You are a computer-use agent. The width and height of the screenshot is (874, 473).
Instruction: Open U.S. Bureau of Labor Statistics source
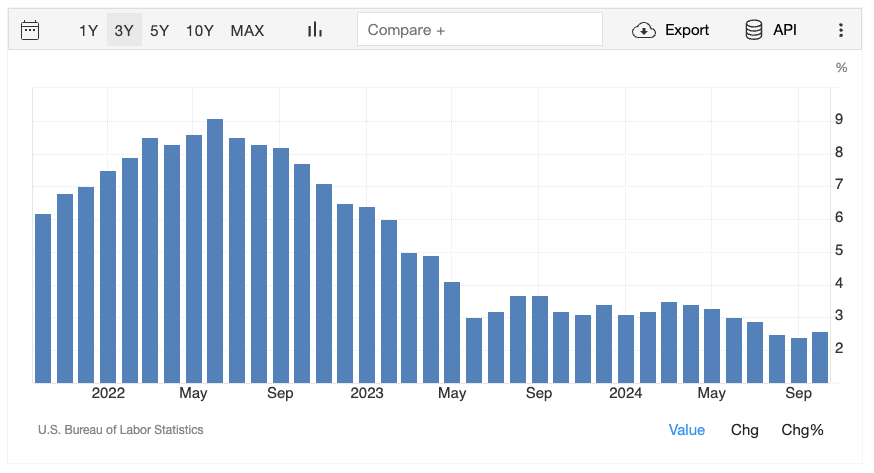coord(120,430)
